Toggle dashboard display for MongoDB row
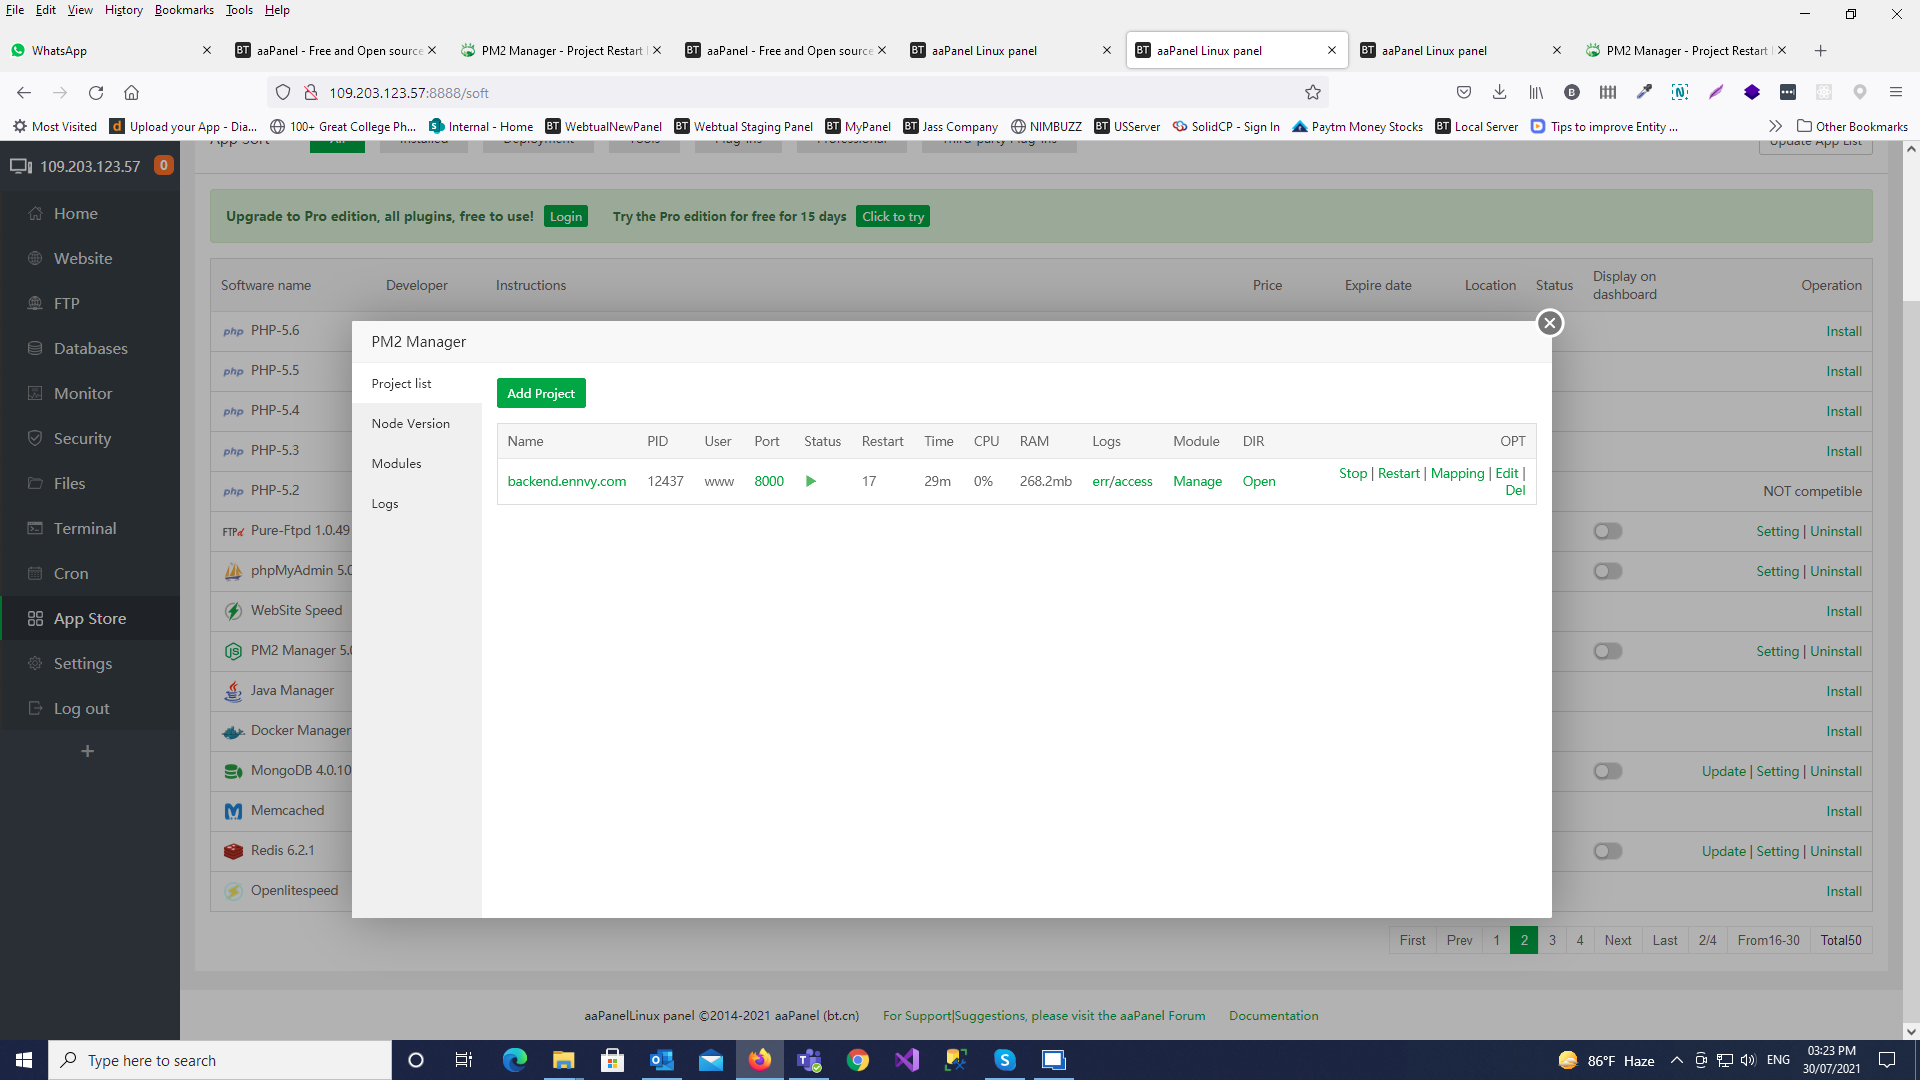 point(1607,771)
